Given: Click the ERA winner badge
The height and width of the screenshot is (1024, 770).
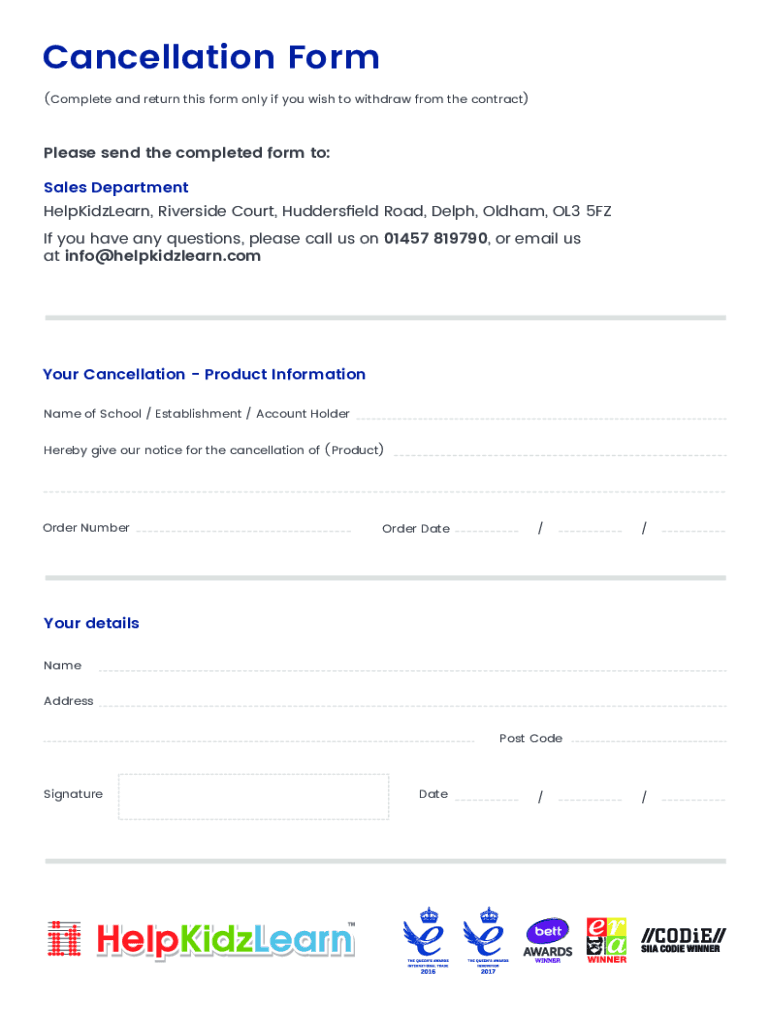Looking at the screenshot, I should pyautogui.click(x=606, y=940).
